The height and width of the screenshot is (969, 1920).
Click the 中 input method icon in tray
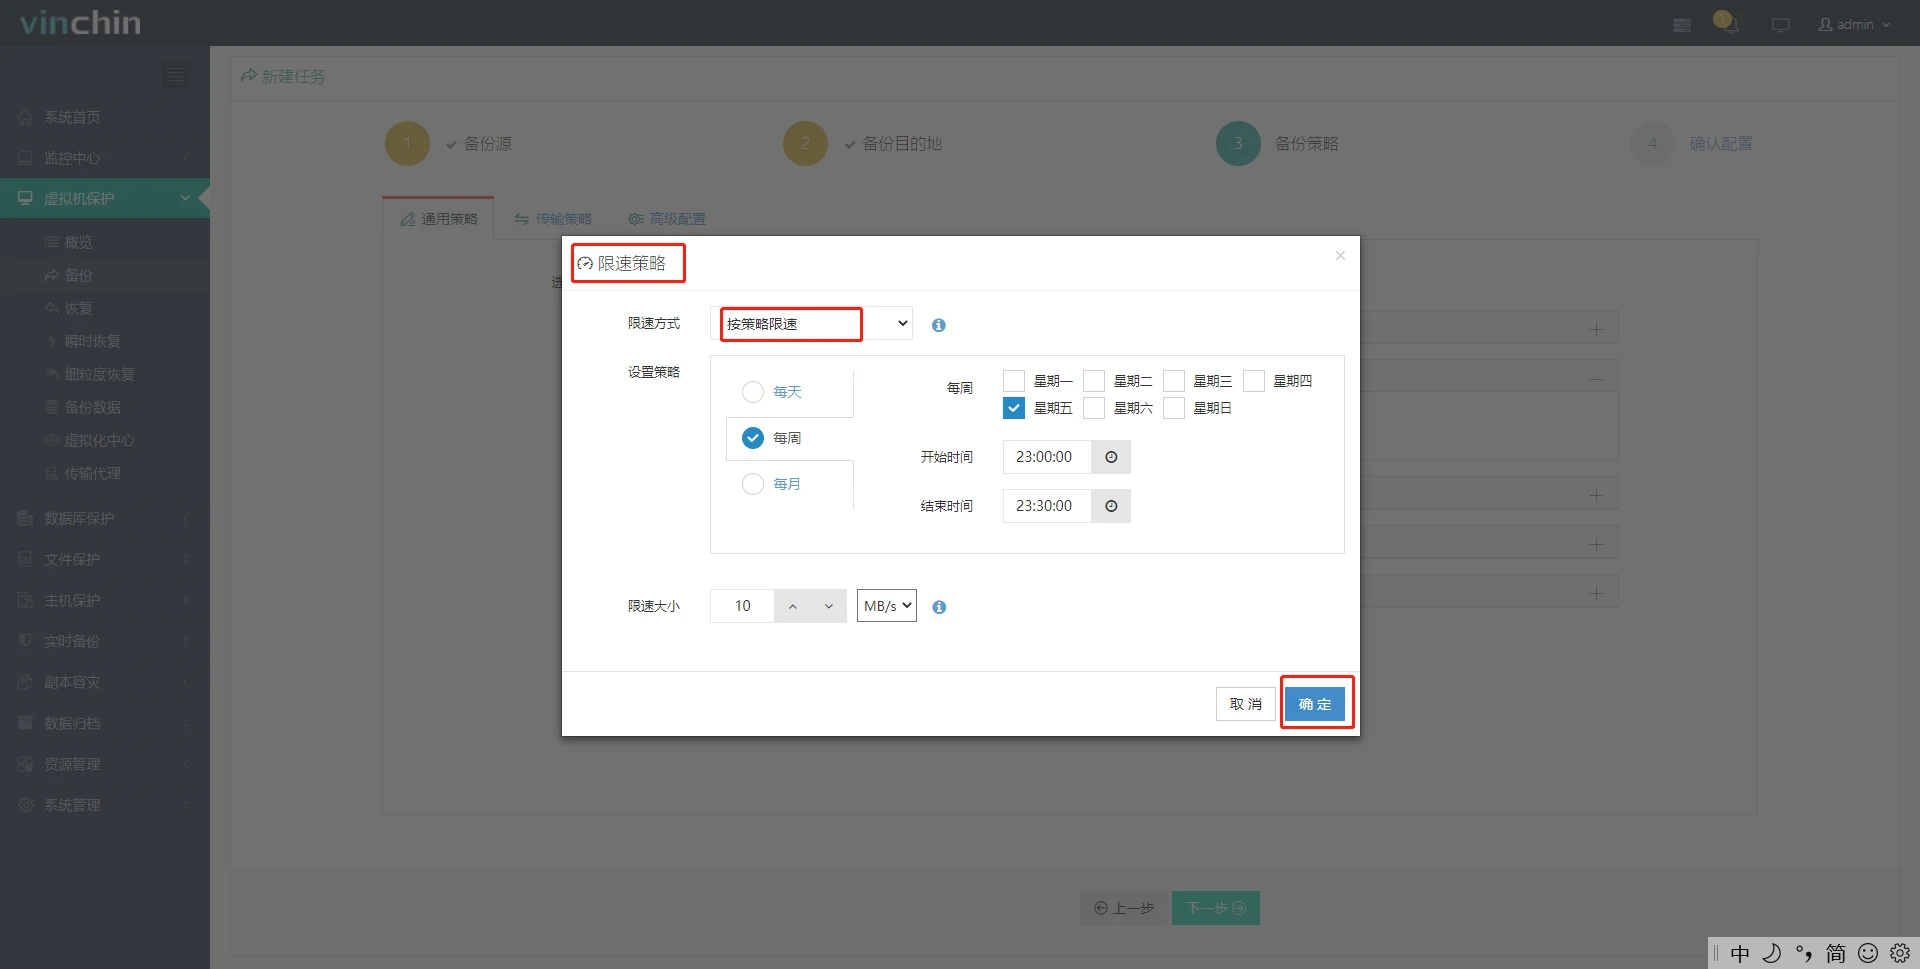tap(1740, 953)
